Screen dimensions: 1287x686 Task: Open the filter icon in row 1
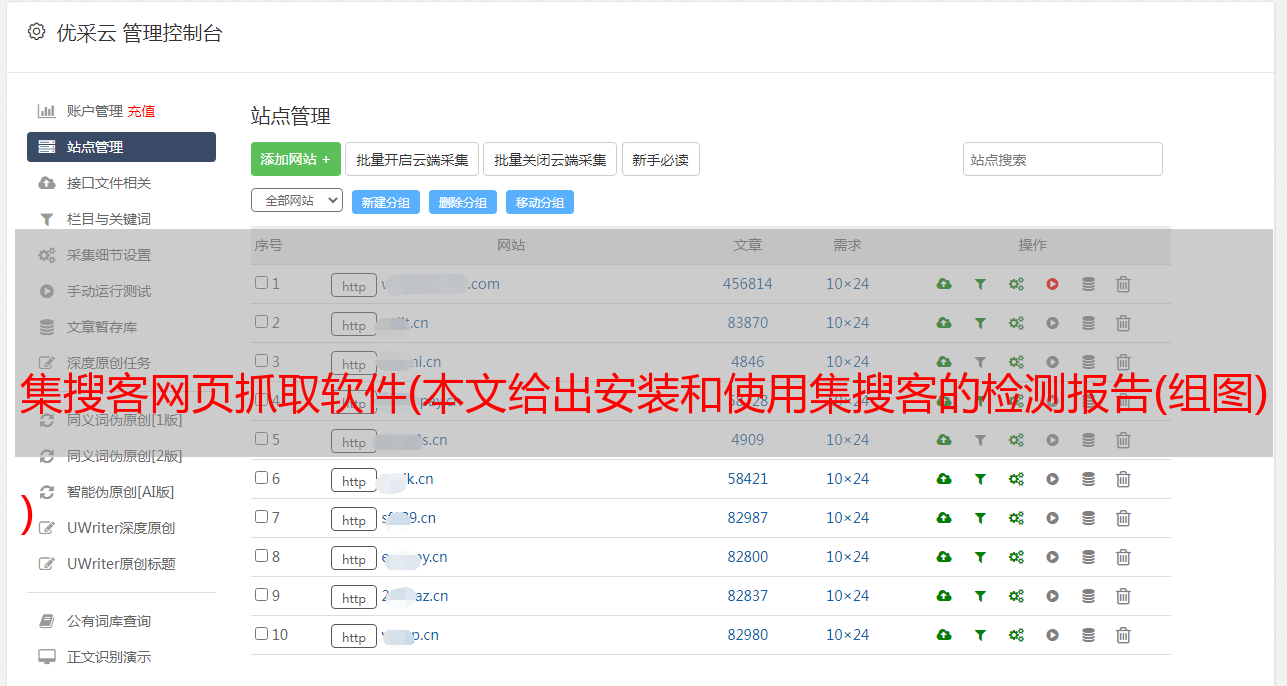coord(980,284)
